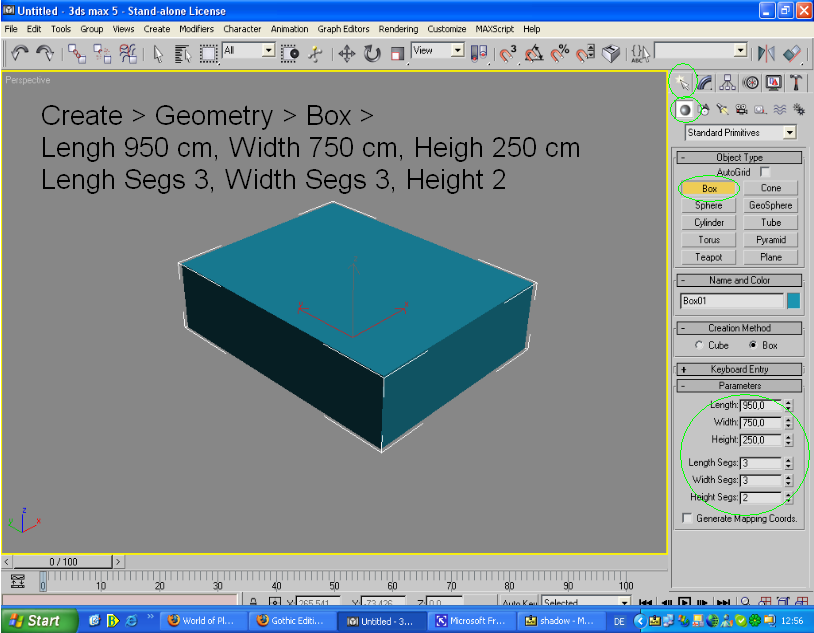Viewport: 814px width, 633px height.
Task: Click into the Length value field
Action: tap(760, 406)
